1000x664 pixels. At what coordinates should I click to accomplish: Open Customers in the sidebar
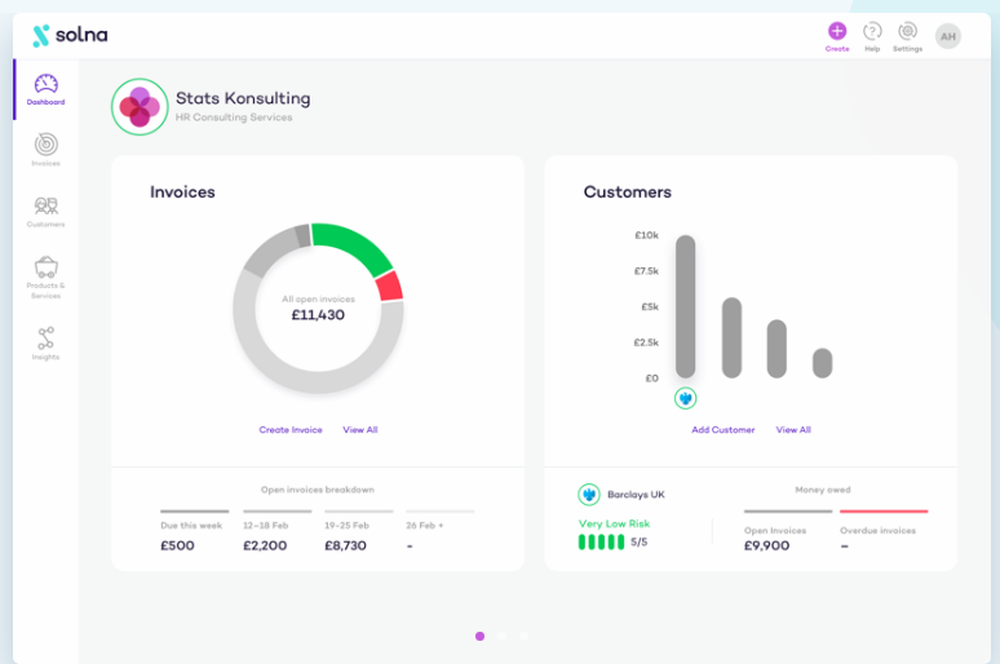46,212
